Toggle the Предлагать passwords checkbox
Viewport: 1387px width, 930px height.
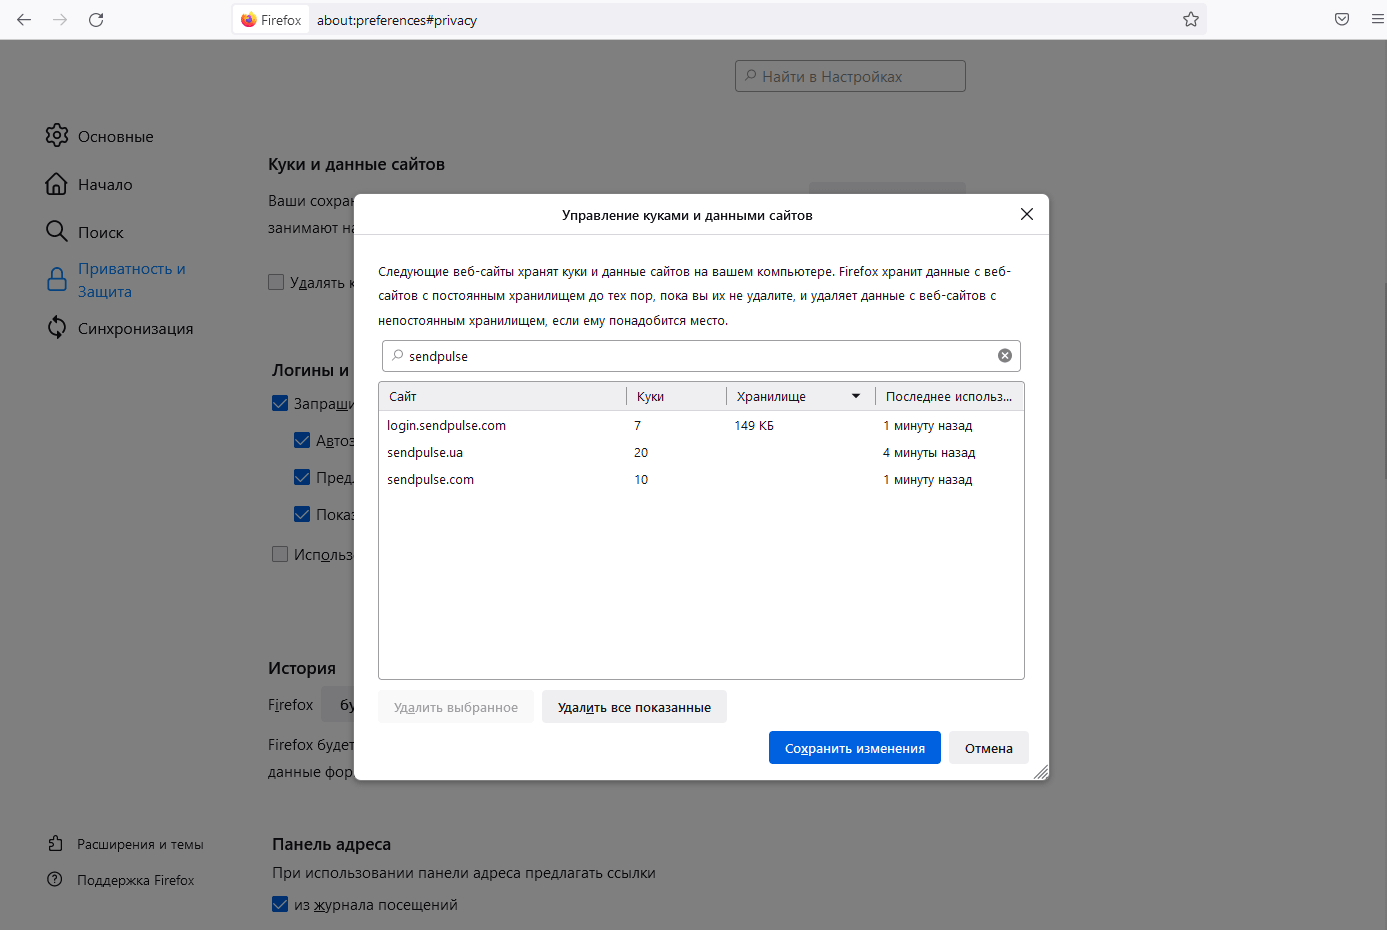[x=302, y=477]
